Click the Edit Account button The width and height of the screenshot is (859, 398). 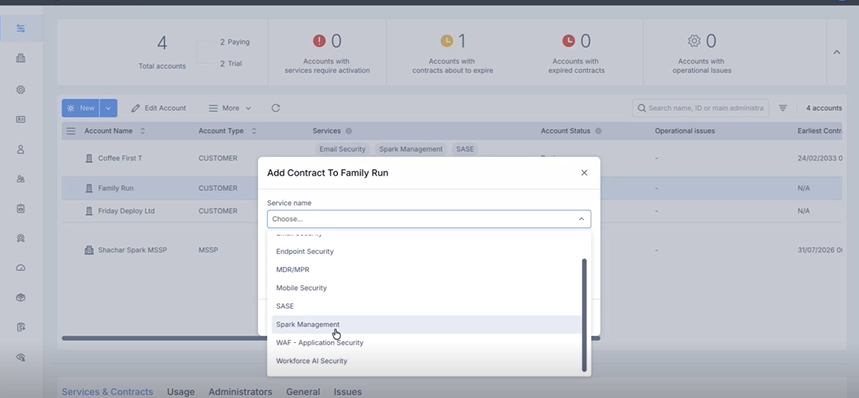(159, 108)
